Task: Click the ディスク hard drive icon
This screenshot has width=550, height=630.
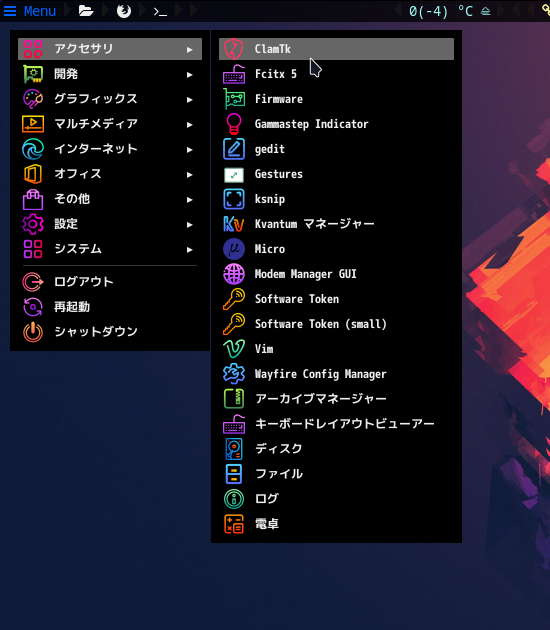Action: point(234,449)
